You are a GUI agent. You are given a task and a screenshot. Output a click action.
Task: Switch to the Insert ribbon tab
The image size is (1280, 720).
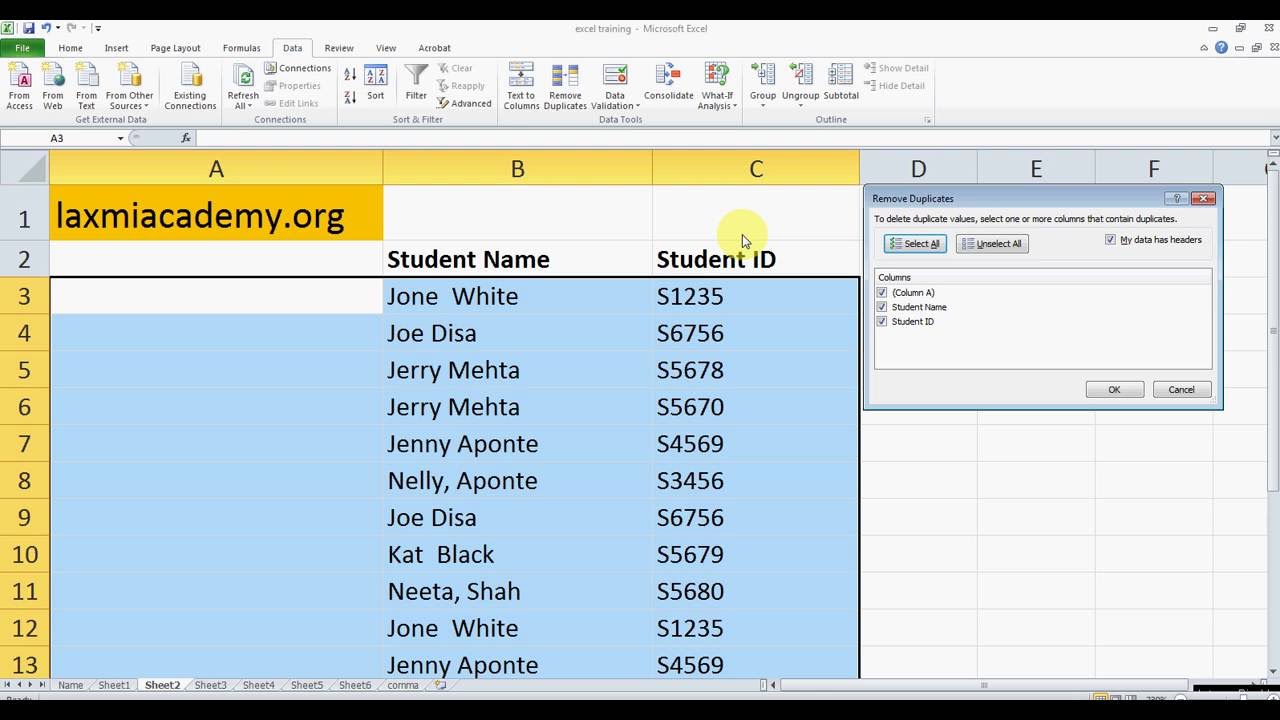116,48
